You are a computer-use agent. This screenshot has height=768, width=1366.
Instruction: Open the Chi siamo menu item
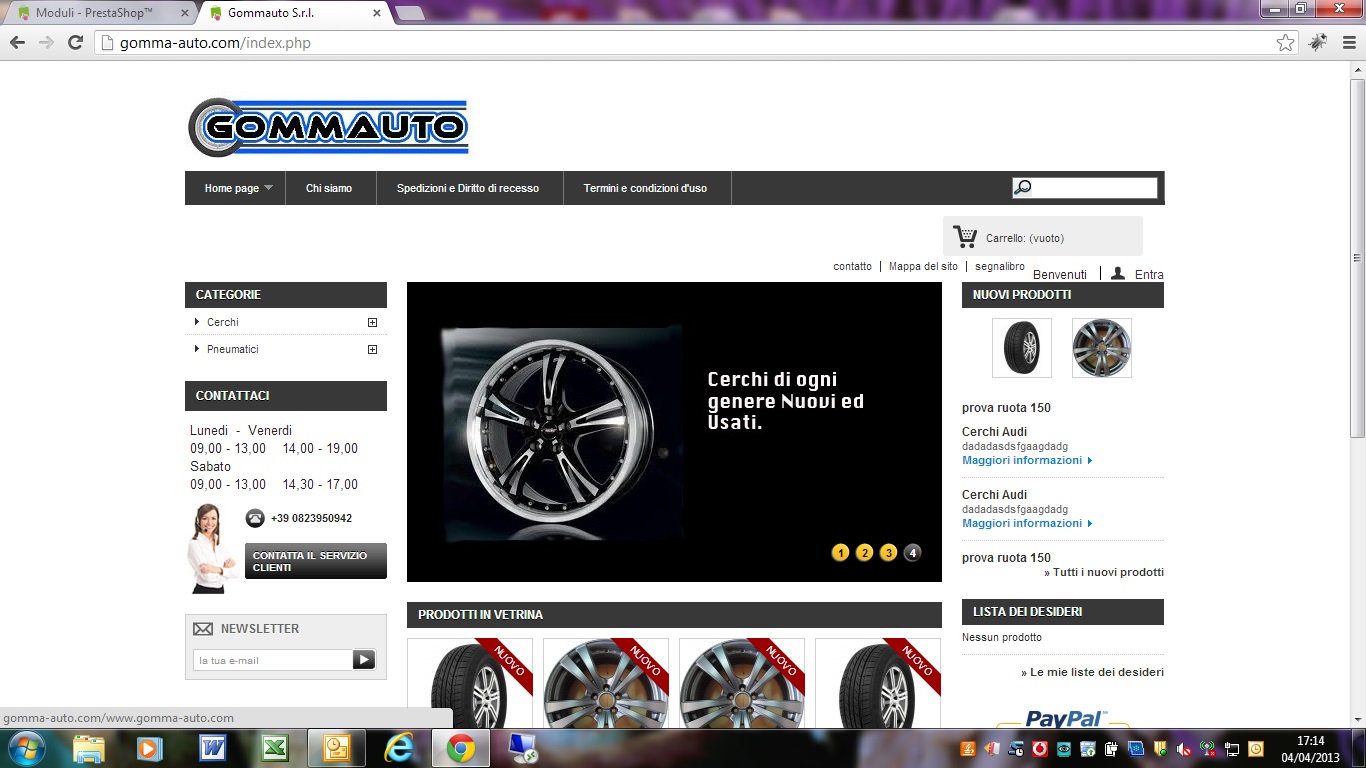(x=329, y=188)
